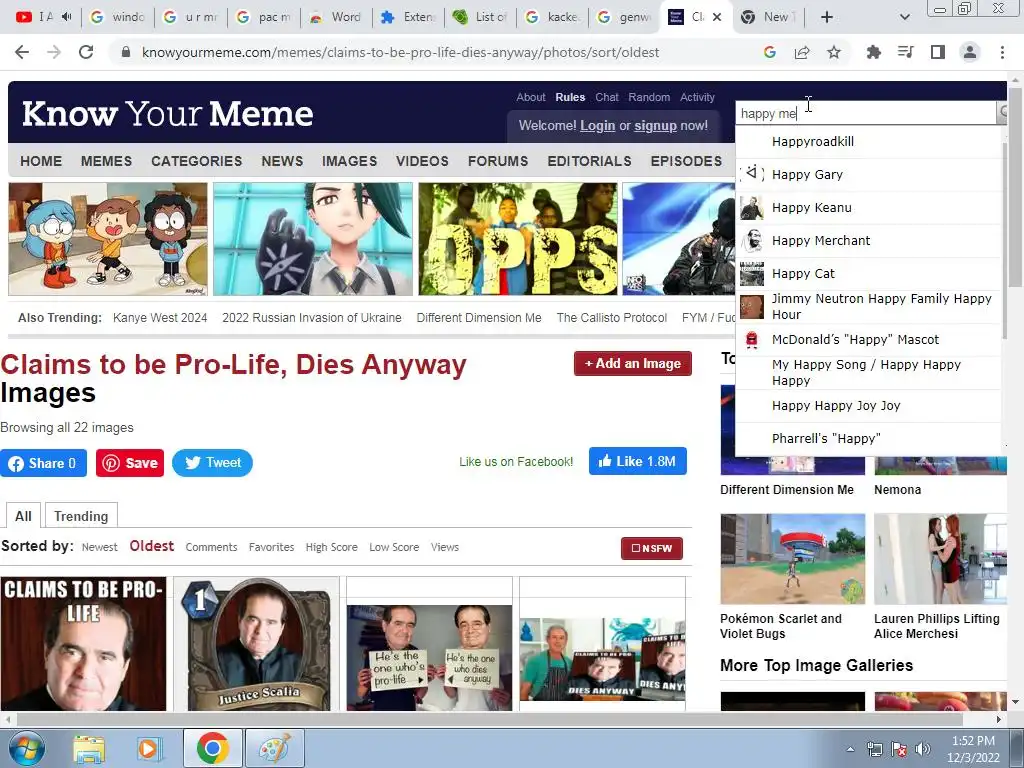Screen dimensions: 1024x768
Task: Sort images by Newest
Action: [x=99, y=547]
